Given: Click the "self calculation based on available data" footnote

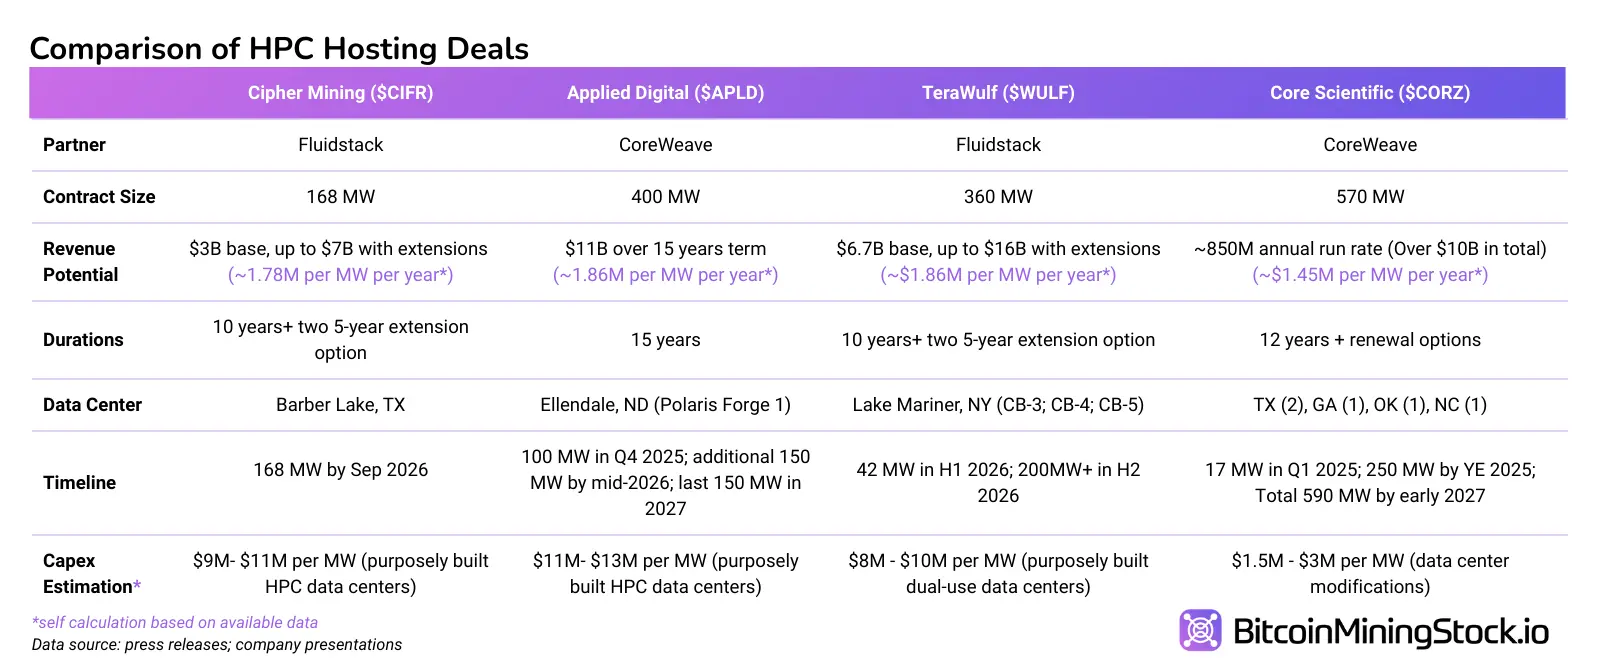Looking at the screenshot, I should coord(175,622).
